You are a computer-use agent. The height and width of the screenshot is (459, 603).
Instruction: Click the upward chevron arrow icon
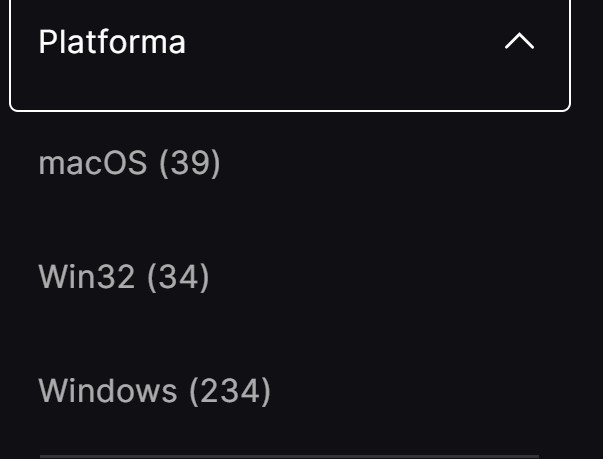(x=520, y=42)
